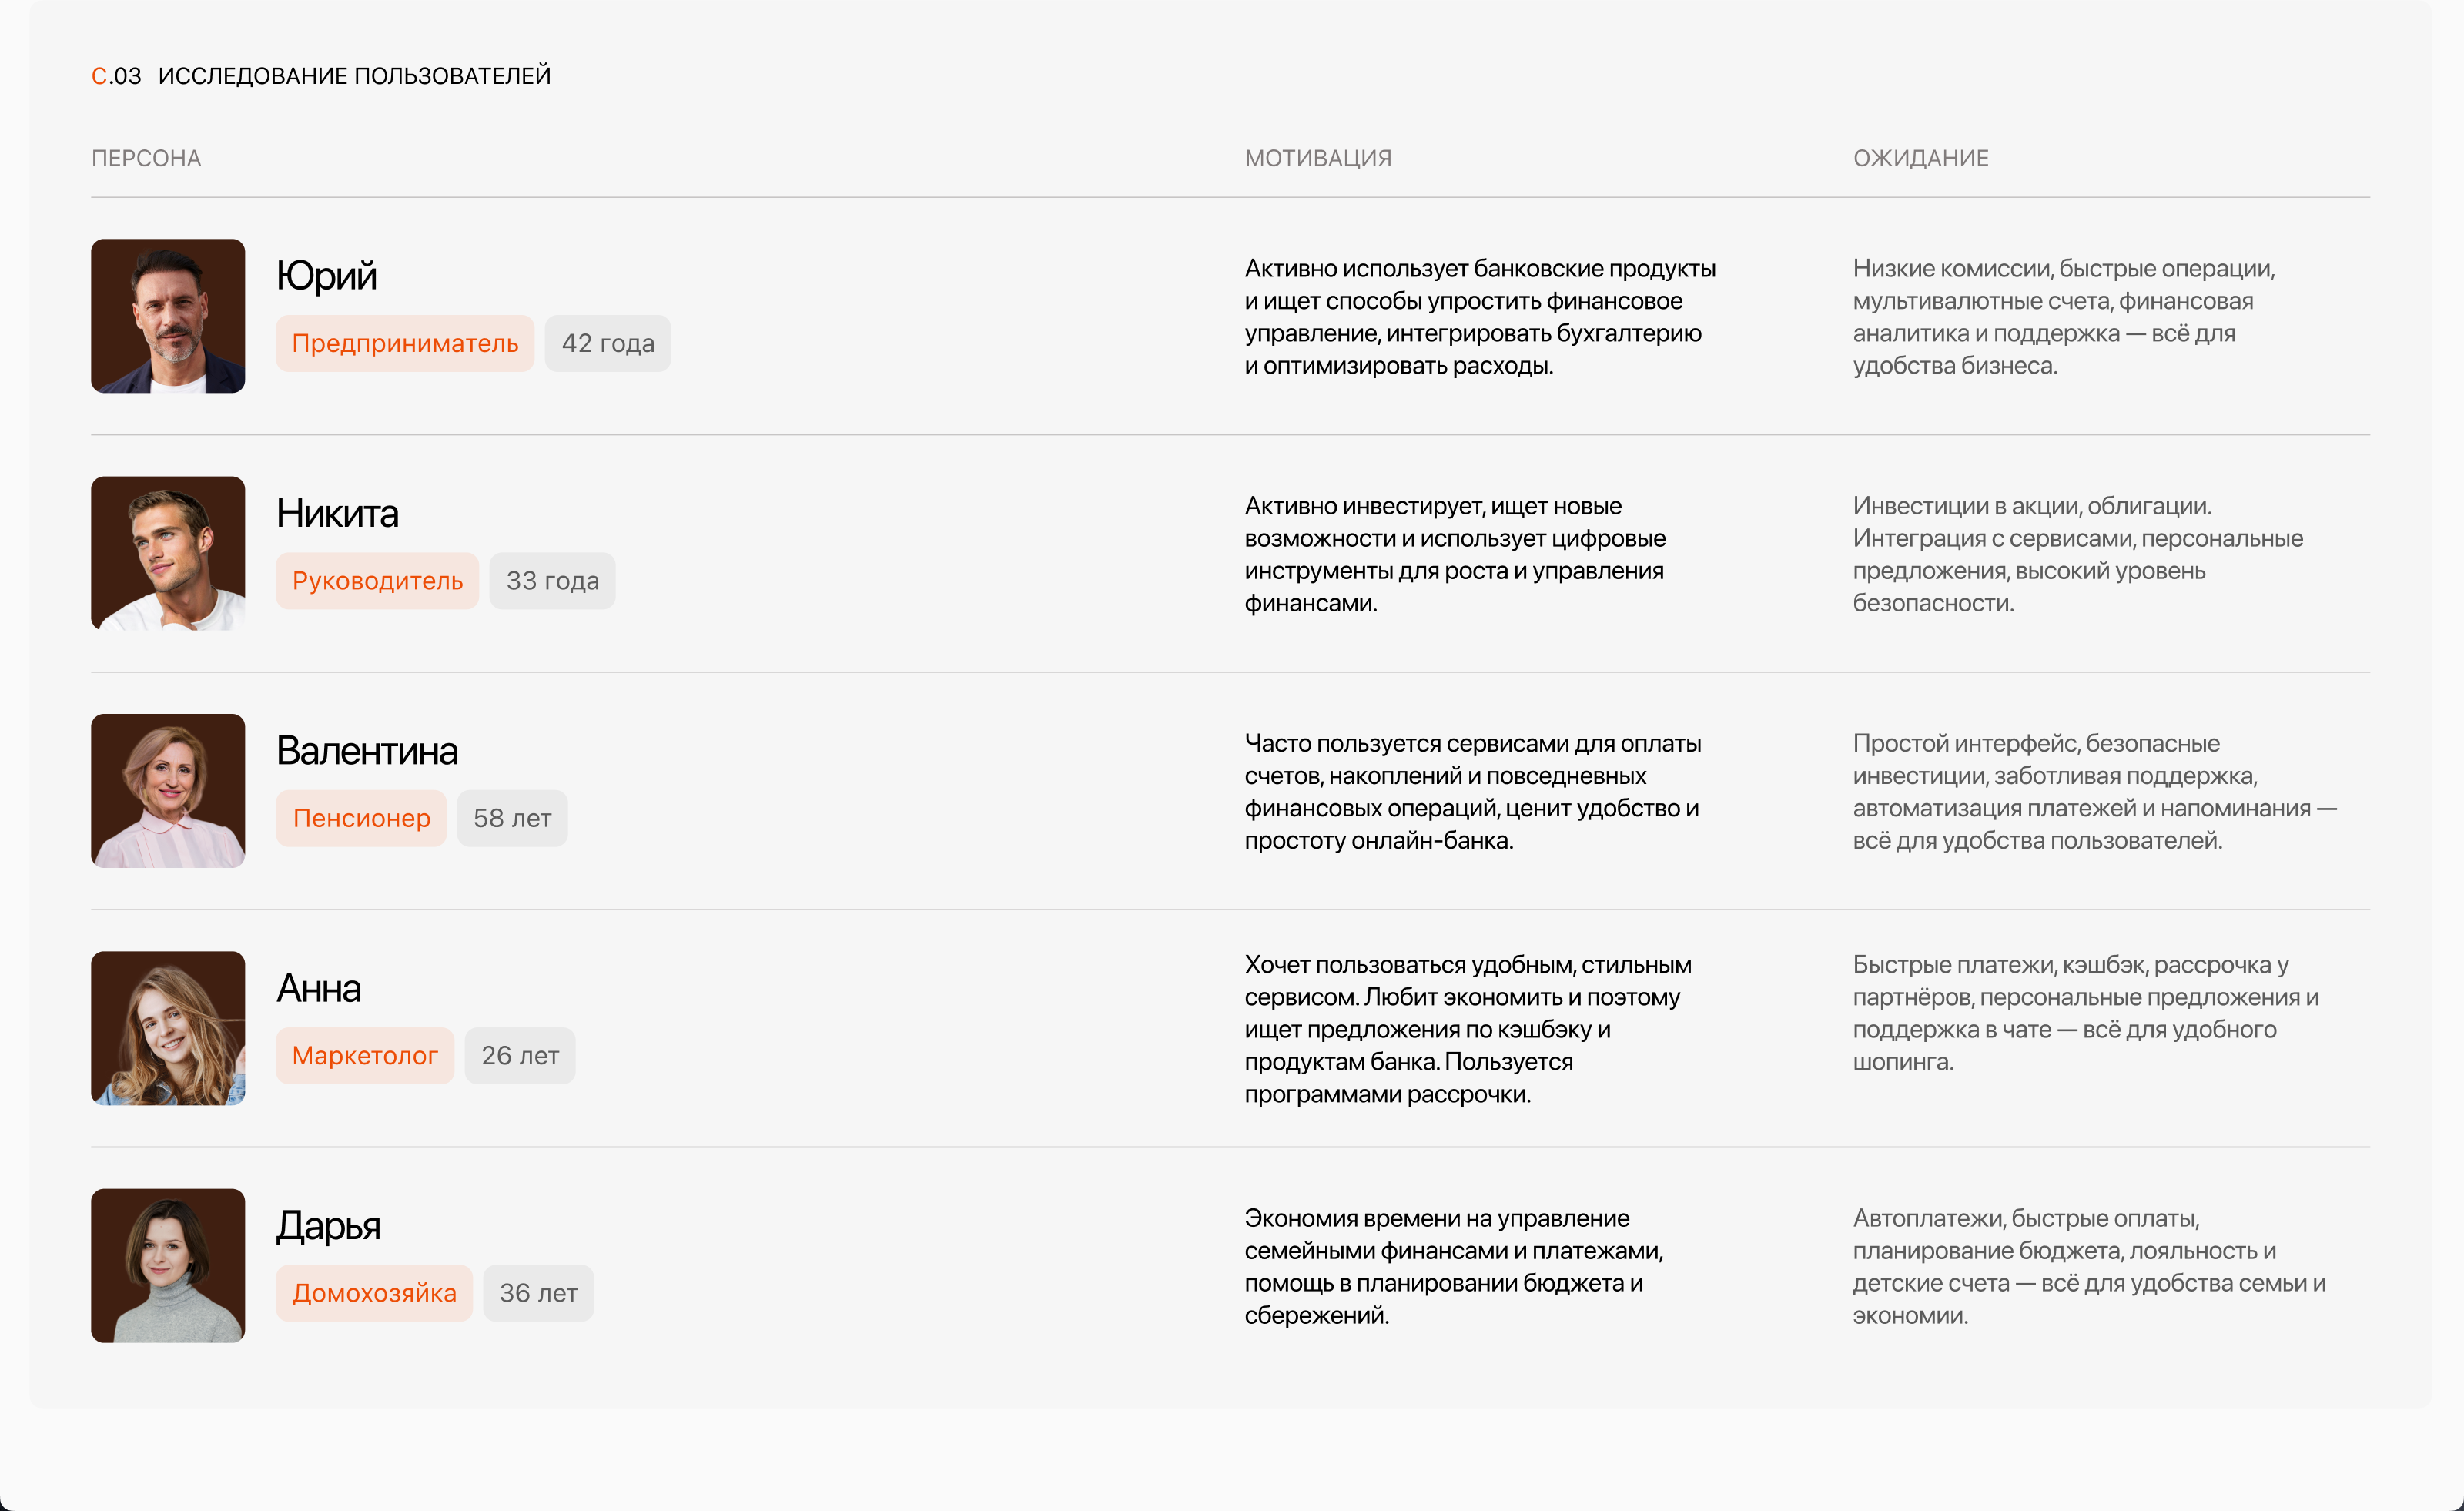2464x1511 pixels.
Task: Click the Пенсионер tag
Action: [x=361, y=819]
